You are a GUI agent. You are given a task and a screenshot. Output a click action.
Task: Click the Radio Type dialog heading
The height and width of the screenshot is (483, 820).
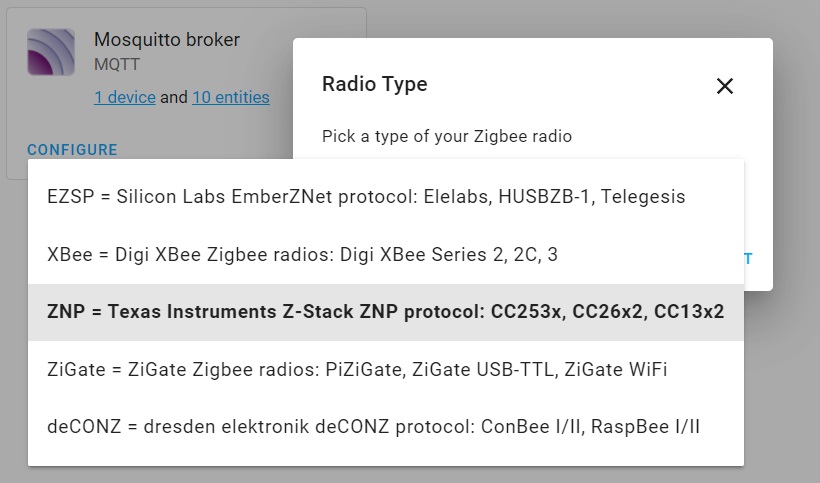click(x=374, y=84)
